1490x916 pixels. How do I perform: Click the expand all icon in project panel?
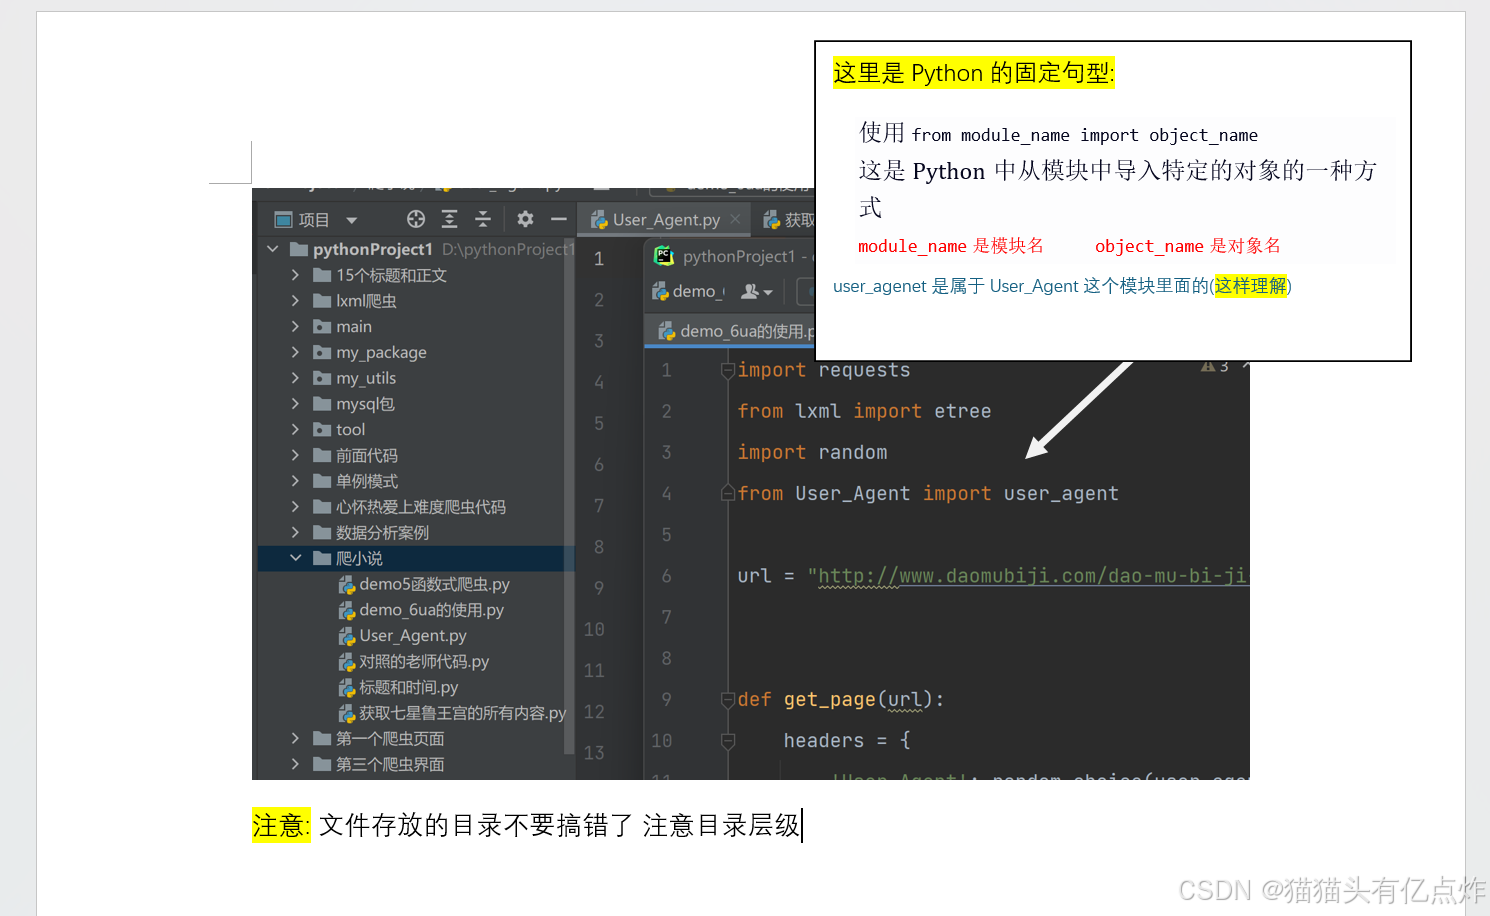[450, 219]
